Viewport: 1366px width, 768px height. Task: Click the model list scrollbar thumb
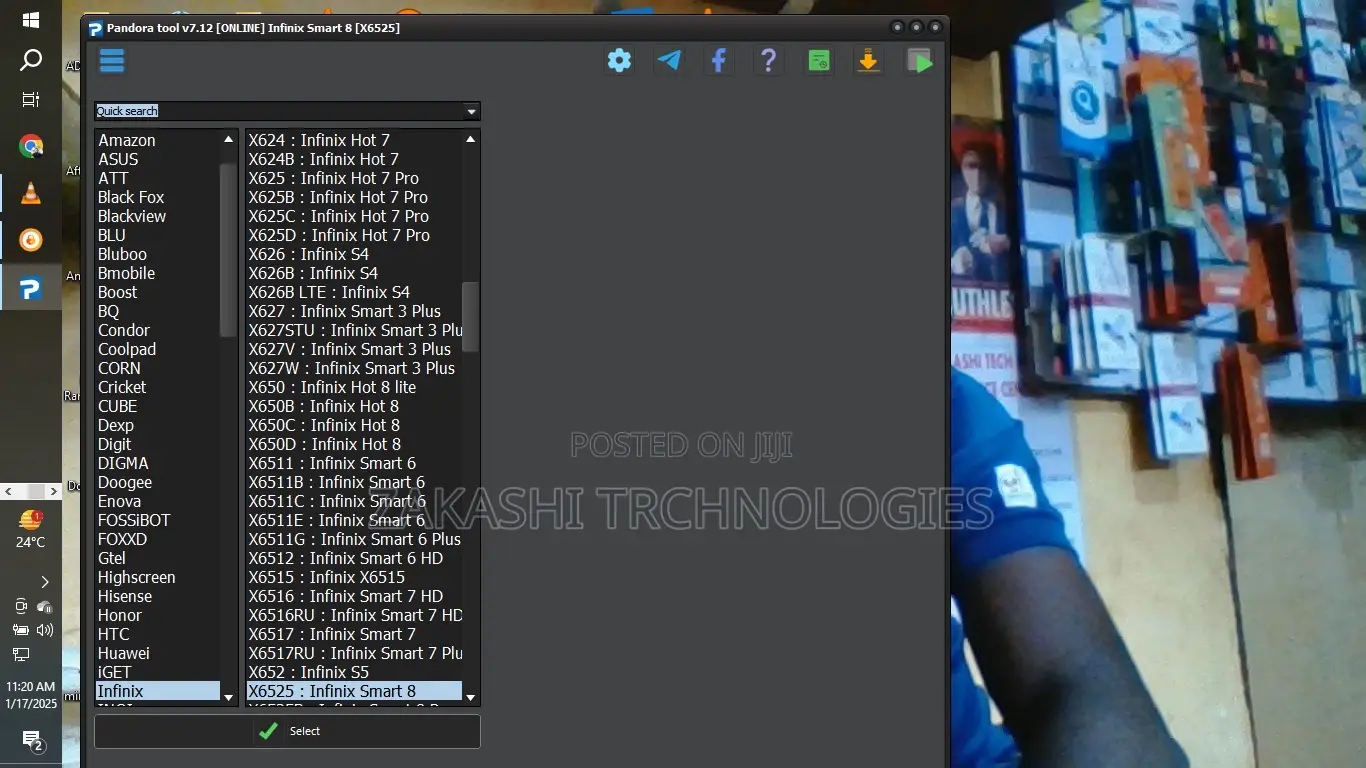[470, 316]
